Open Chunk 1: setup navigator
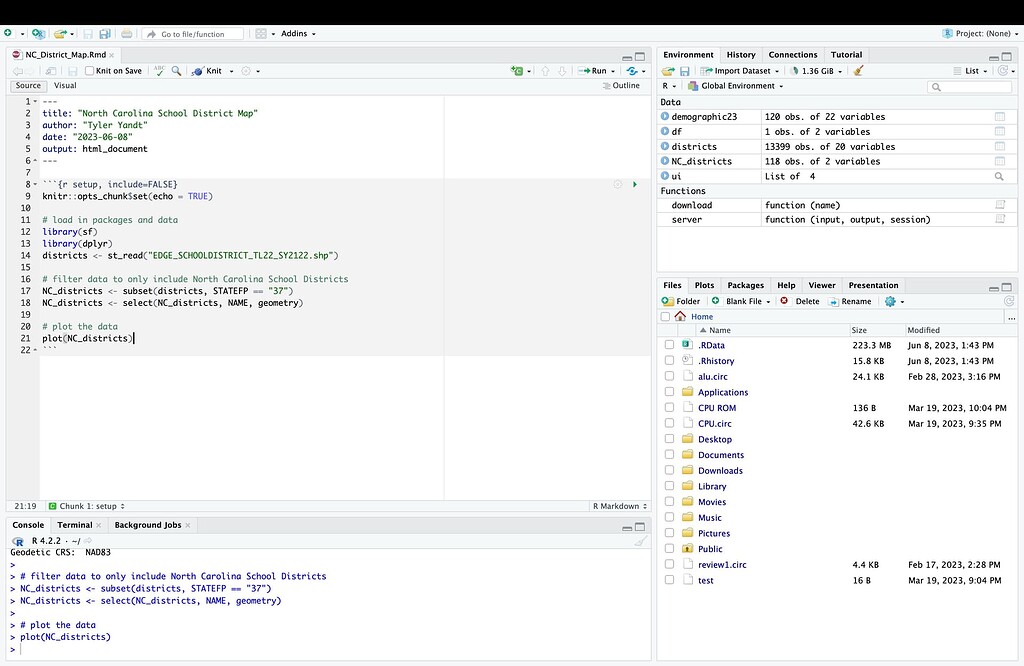The image size is (1024, 666). pyautogui.click(x=86, y=506)
